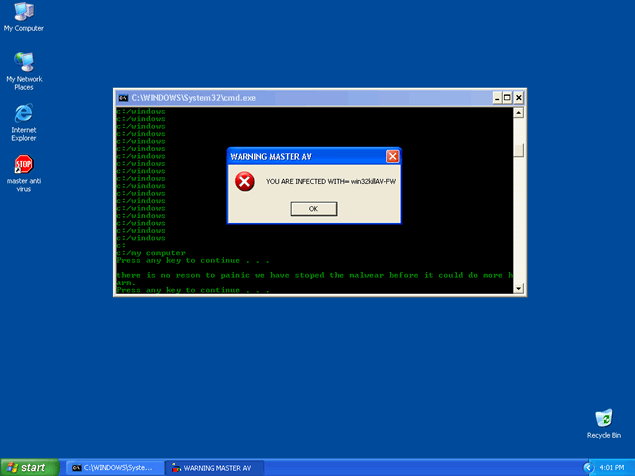Activate the WARNING MASTER AV taskbar button
This screenshot has height=476, width=635.
pos(212,467)
